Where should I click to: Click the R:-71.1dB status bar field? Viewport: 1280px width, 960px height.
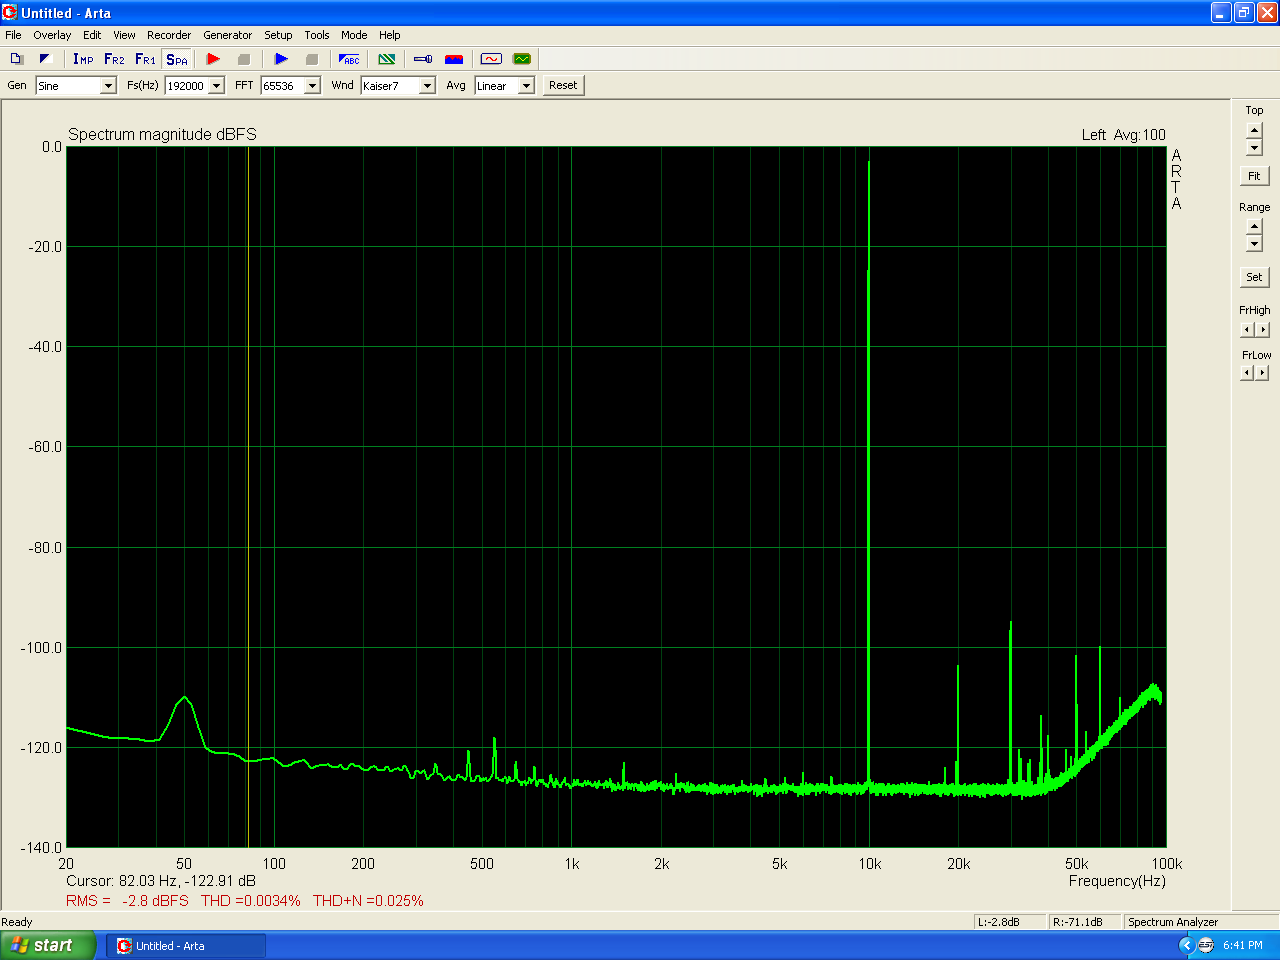pos(1085,922)
